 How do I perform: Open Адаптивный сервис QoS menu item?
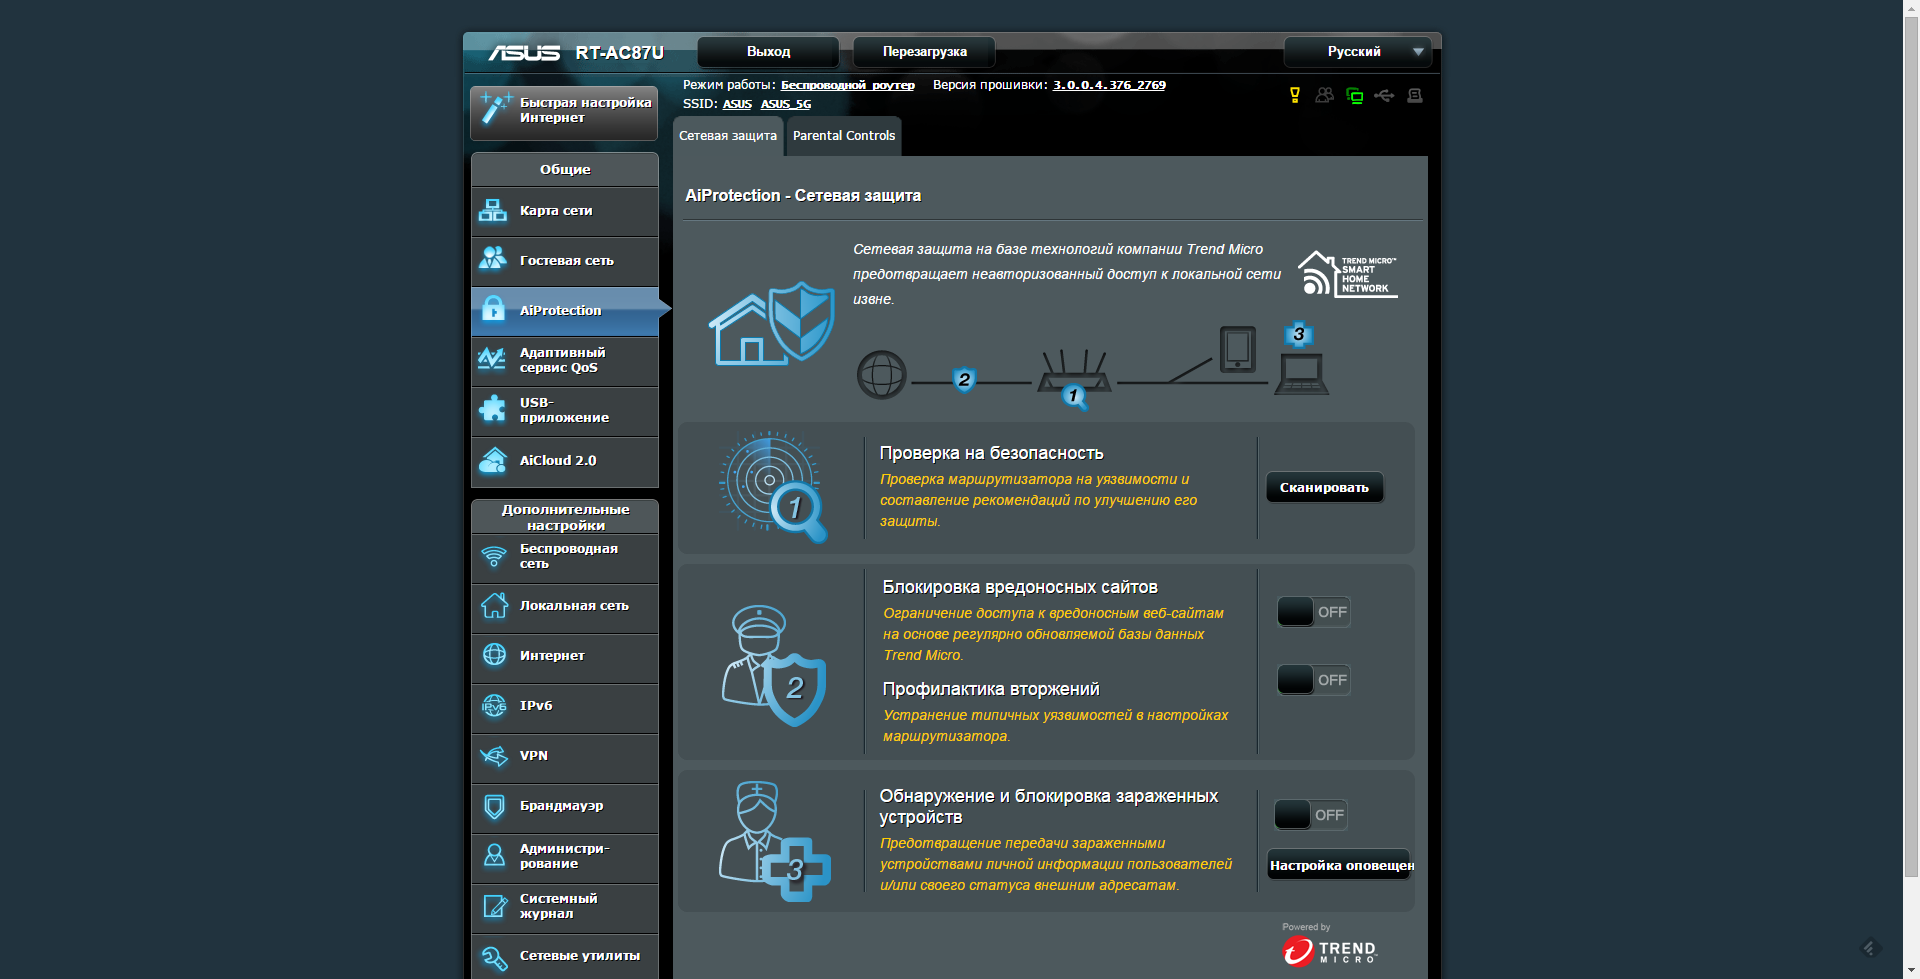click(x=565, y=361)
